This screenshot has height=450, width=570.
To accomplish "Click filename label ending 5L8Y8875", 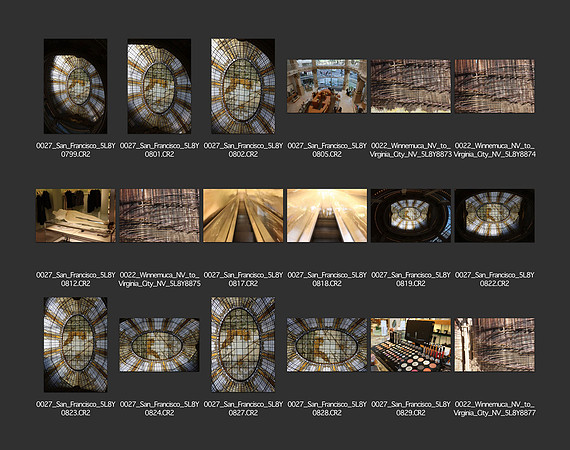I will pos(159,279).
